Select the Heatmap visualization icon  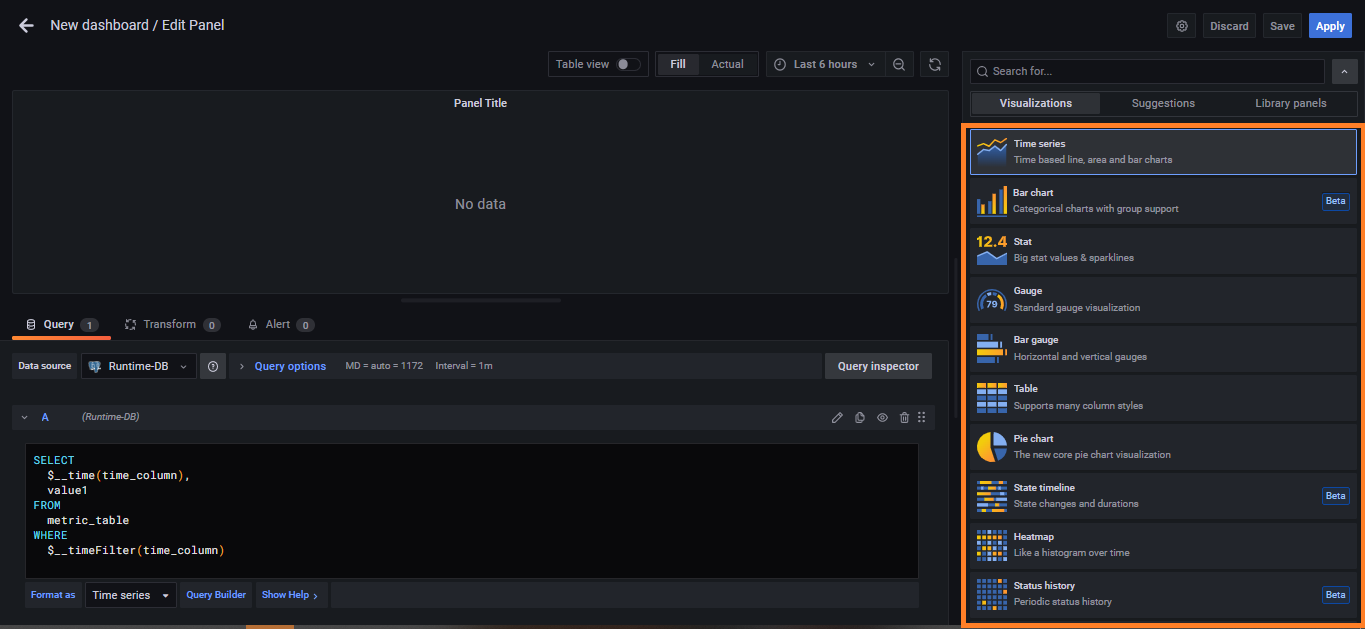point(992,544)
